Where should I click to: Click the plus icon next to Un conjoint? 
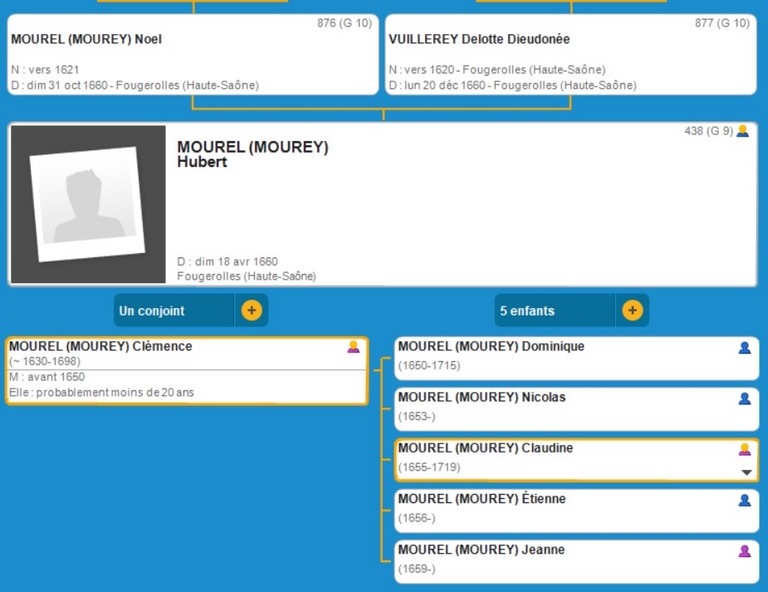pos(251,310)
